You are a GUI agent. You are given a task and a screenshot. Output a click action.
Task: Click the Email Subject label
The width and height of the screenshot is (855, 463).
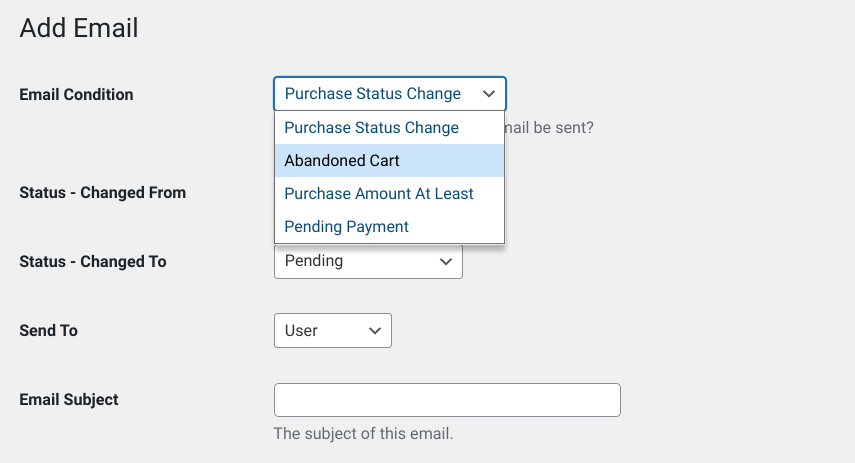69,400
